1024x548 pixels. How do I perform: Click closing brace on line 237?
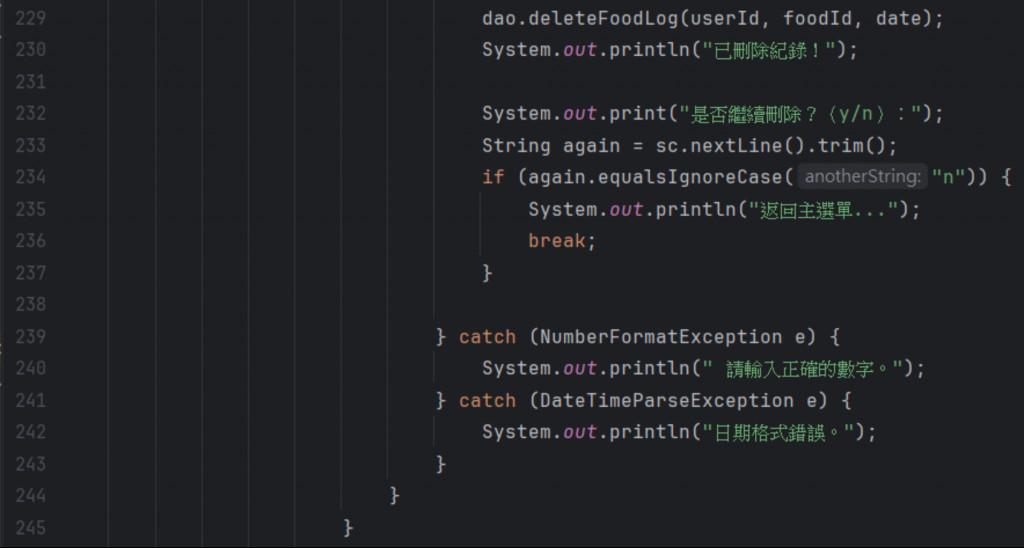pos(487,273)
